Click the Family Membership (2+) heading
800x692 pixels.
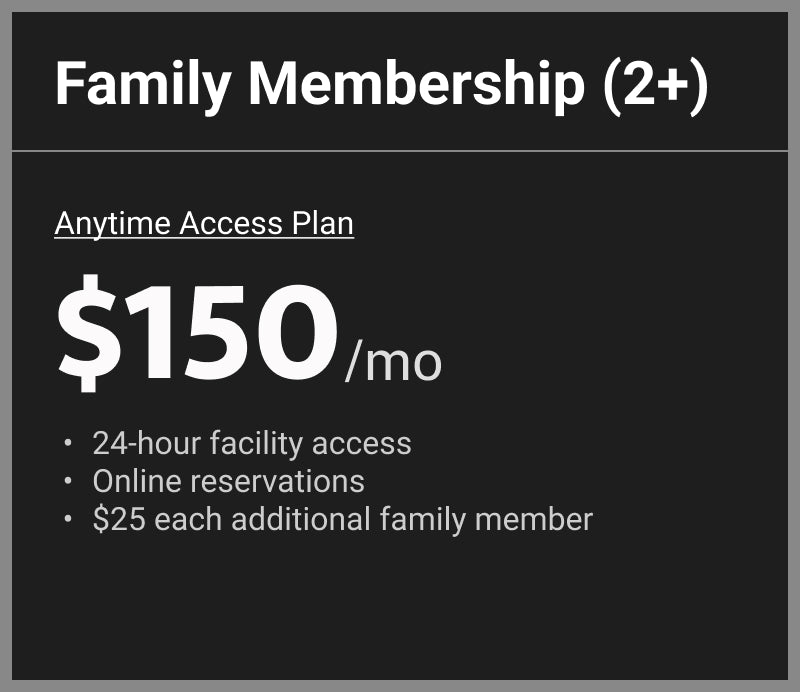381,83
